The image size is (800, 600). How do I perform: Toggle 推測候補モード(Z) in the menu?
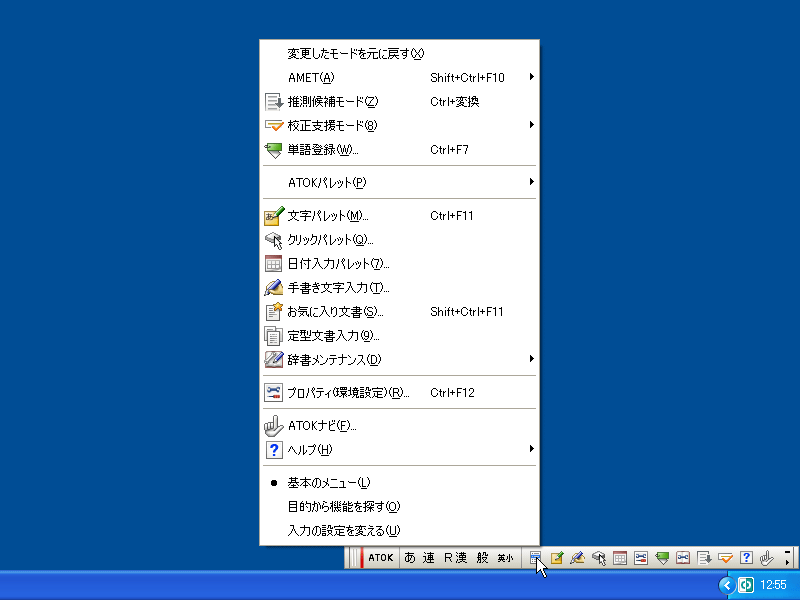[x=399, y=102]
